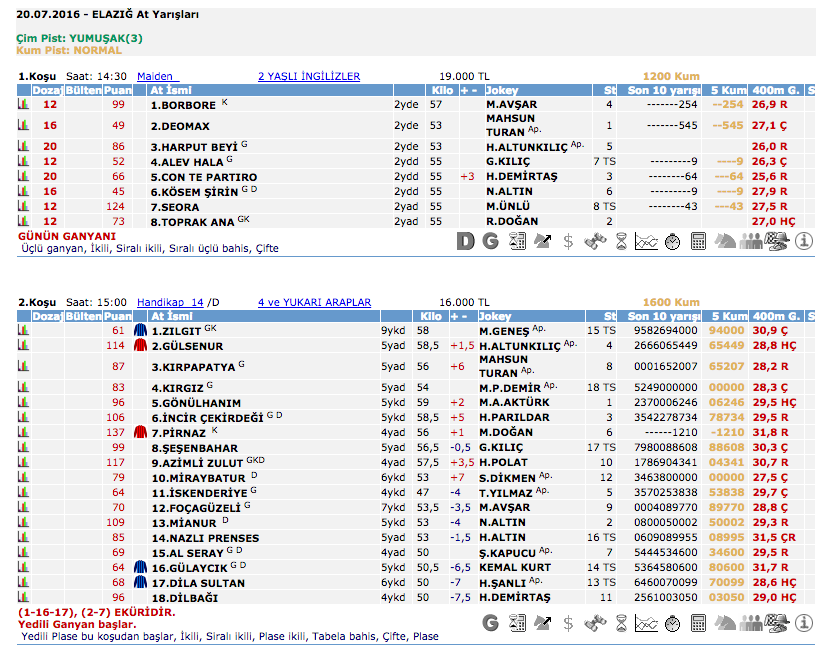Click the blue jockey silks beside ZILGIT
This screenshot has height=659, width=838.
point(140,330)
